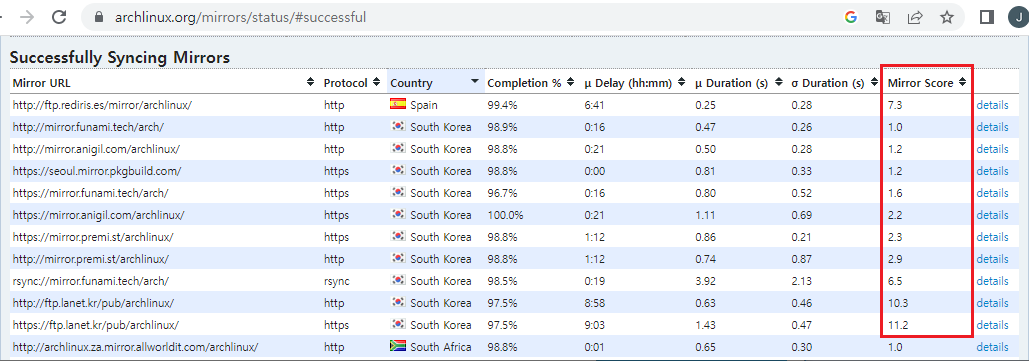Open details for https ftp.lanet.kr row
This screenshot has height=361, width=1029.
992,325
